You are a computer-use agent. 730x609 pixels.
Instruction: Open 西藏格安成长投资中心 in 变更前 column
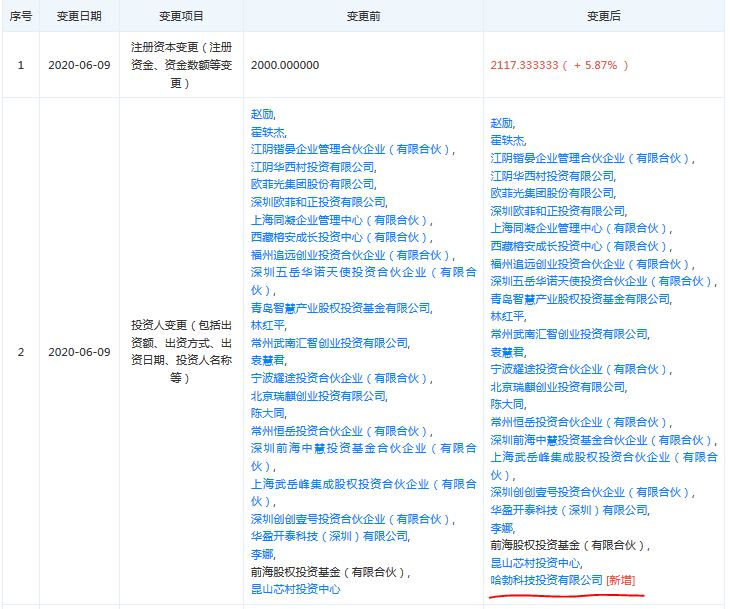(341, 237)
